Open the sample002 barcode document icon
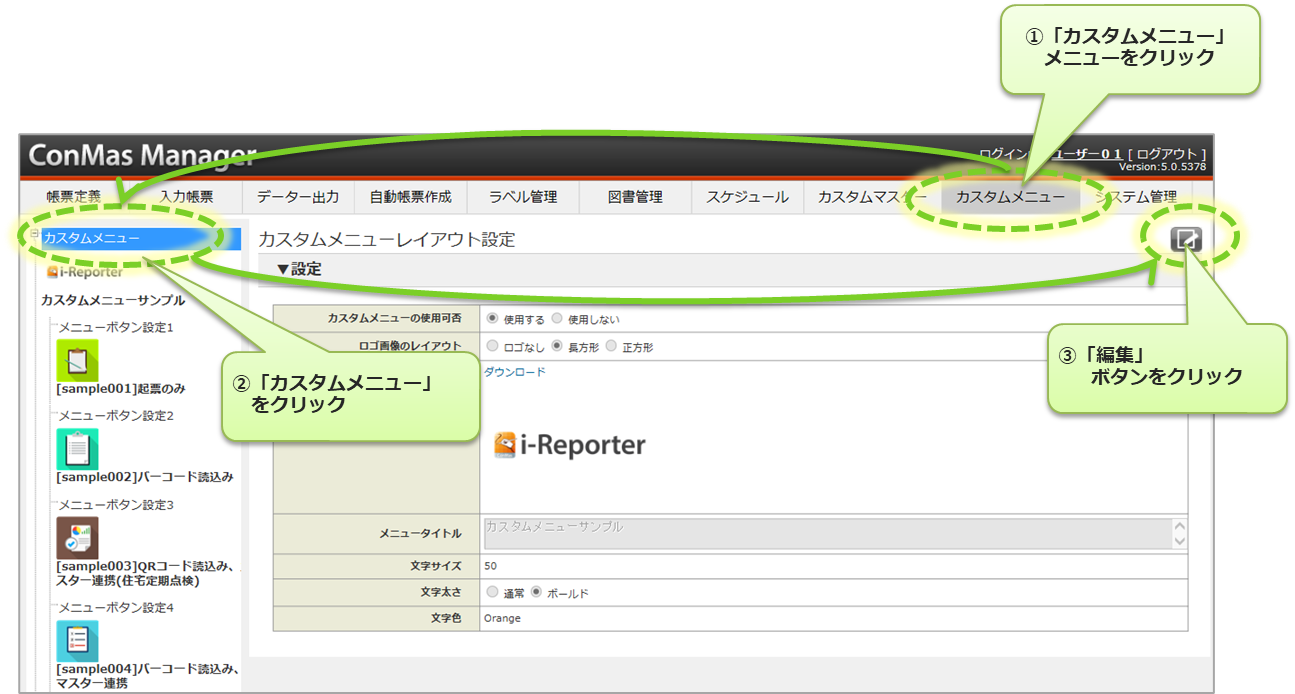Screen dimensions: 1295x694 pos(77,449)
